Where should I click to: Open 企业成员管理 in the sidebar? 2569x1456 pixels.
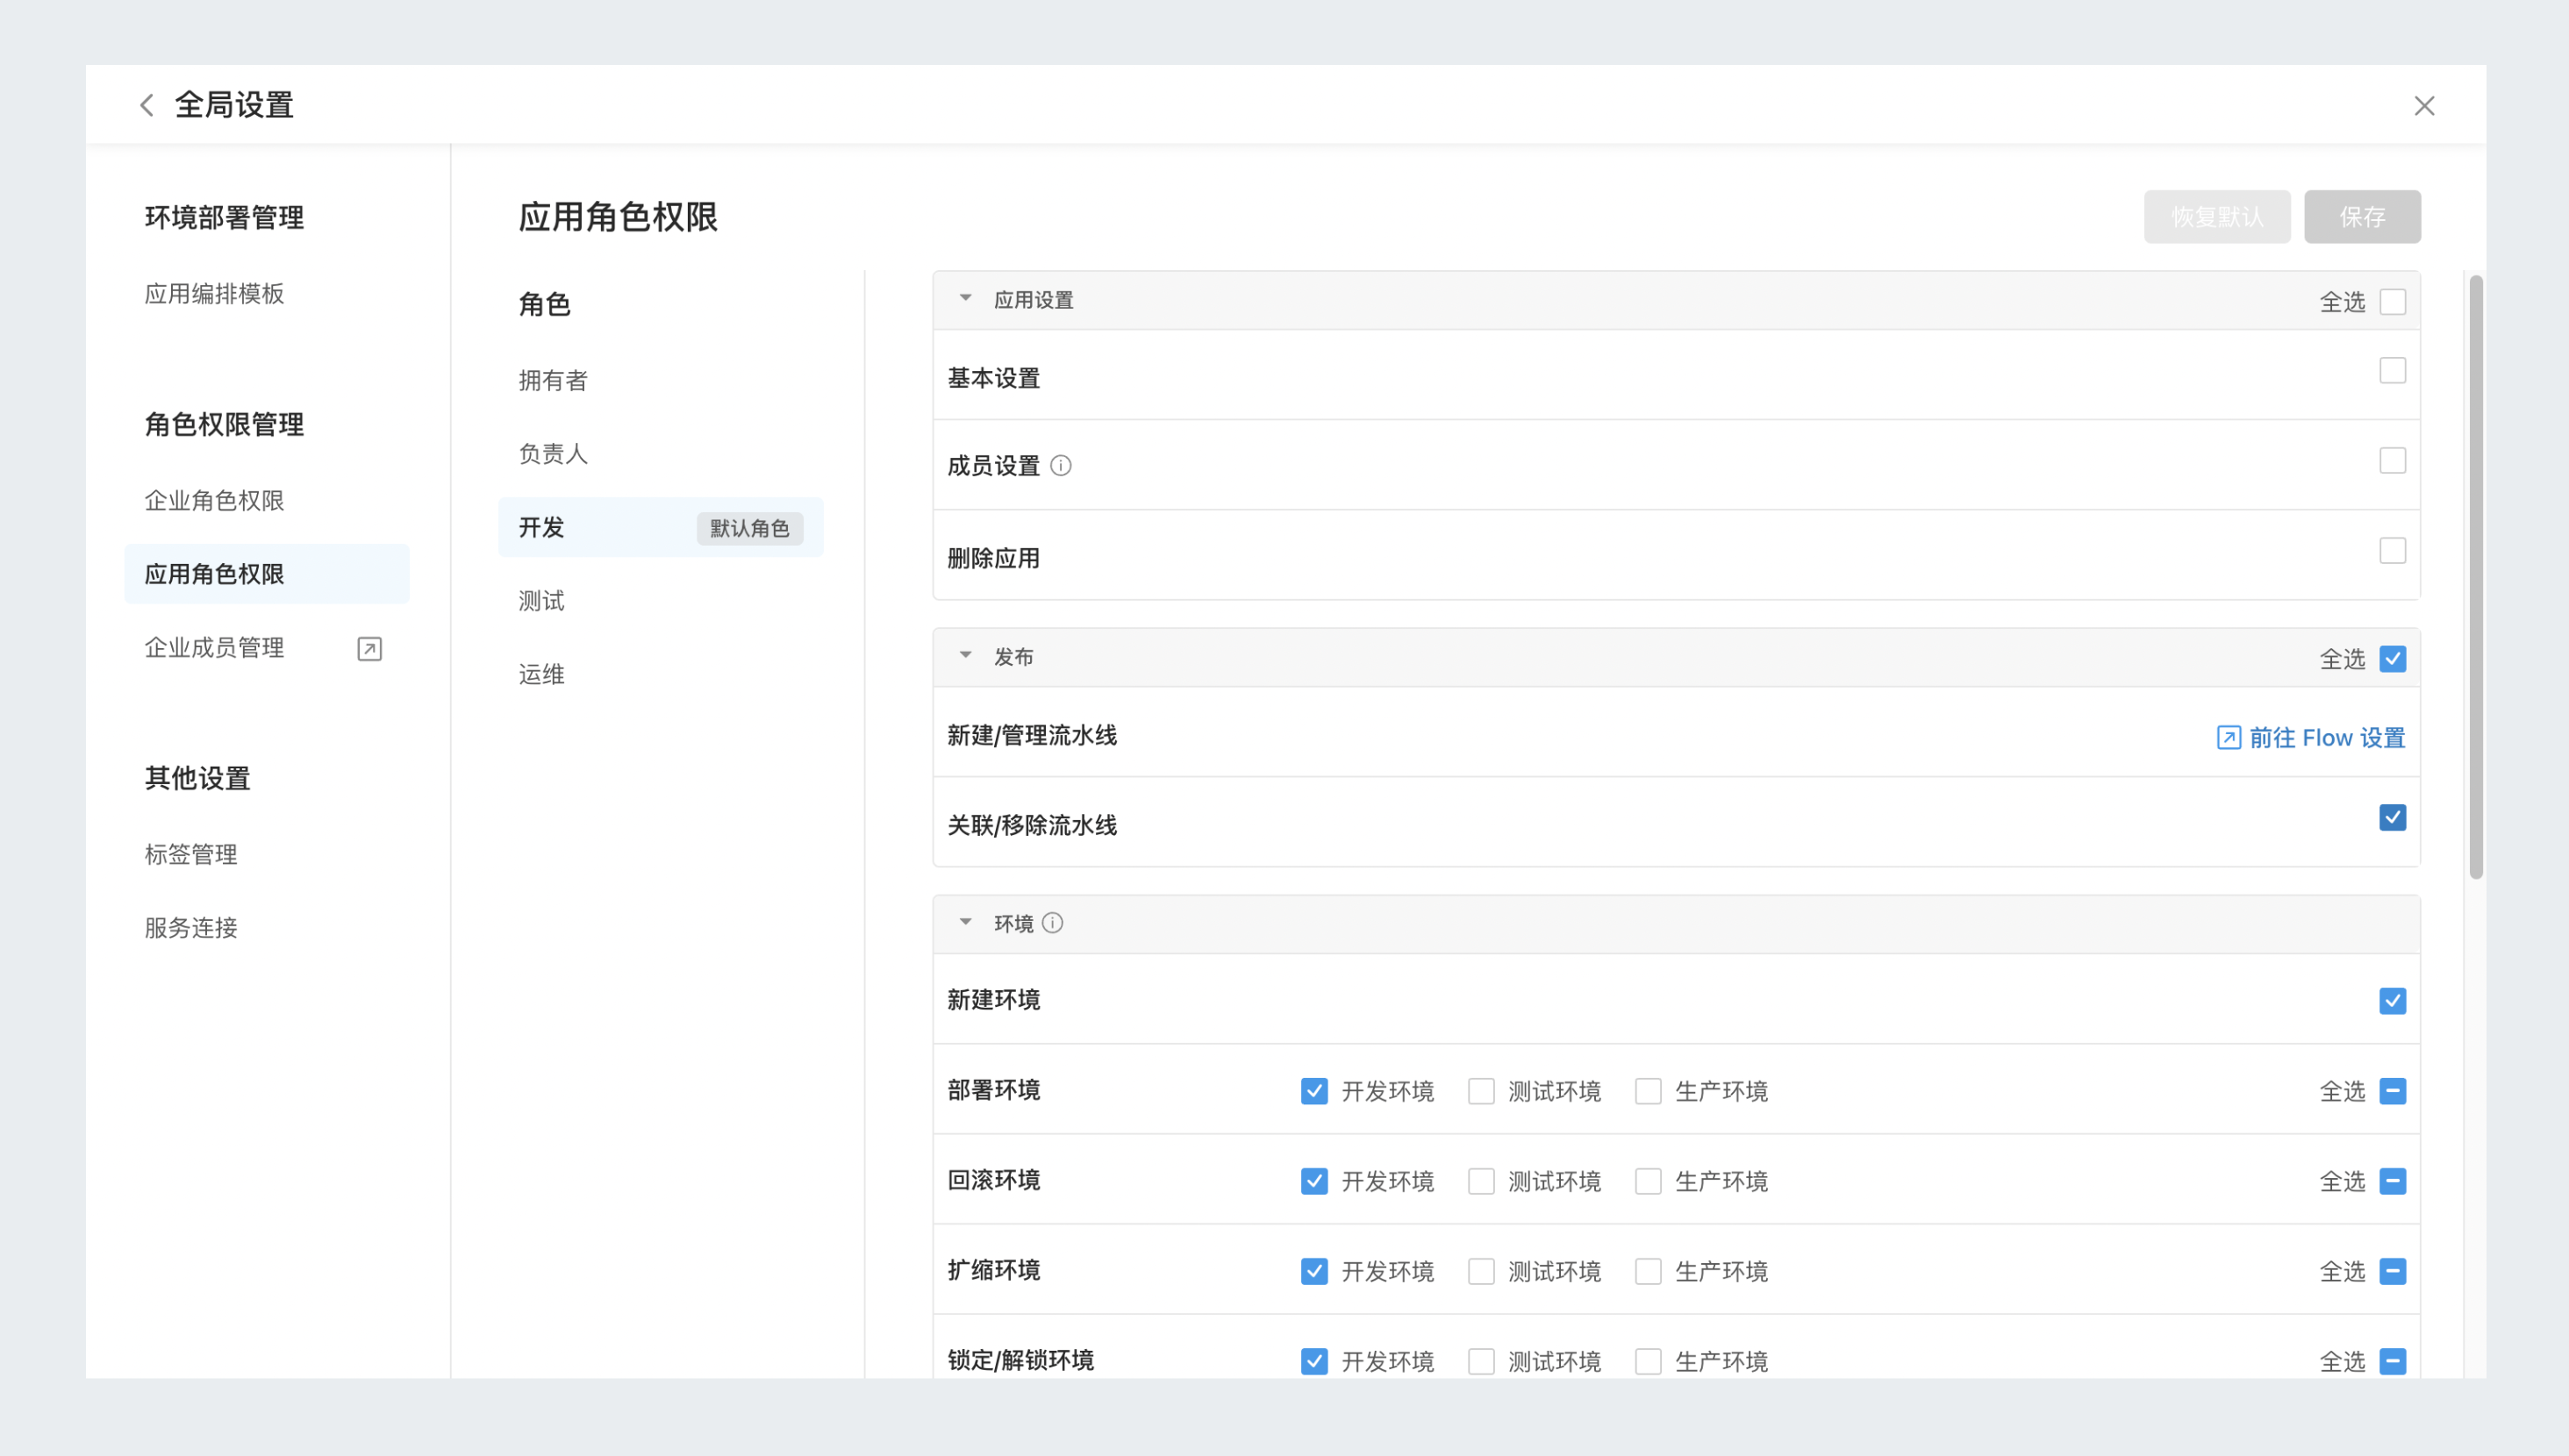coord(215,648)
